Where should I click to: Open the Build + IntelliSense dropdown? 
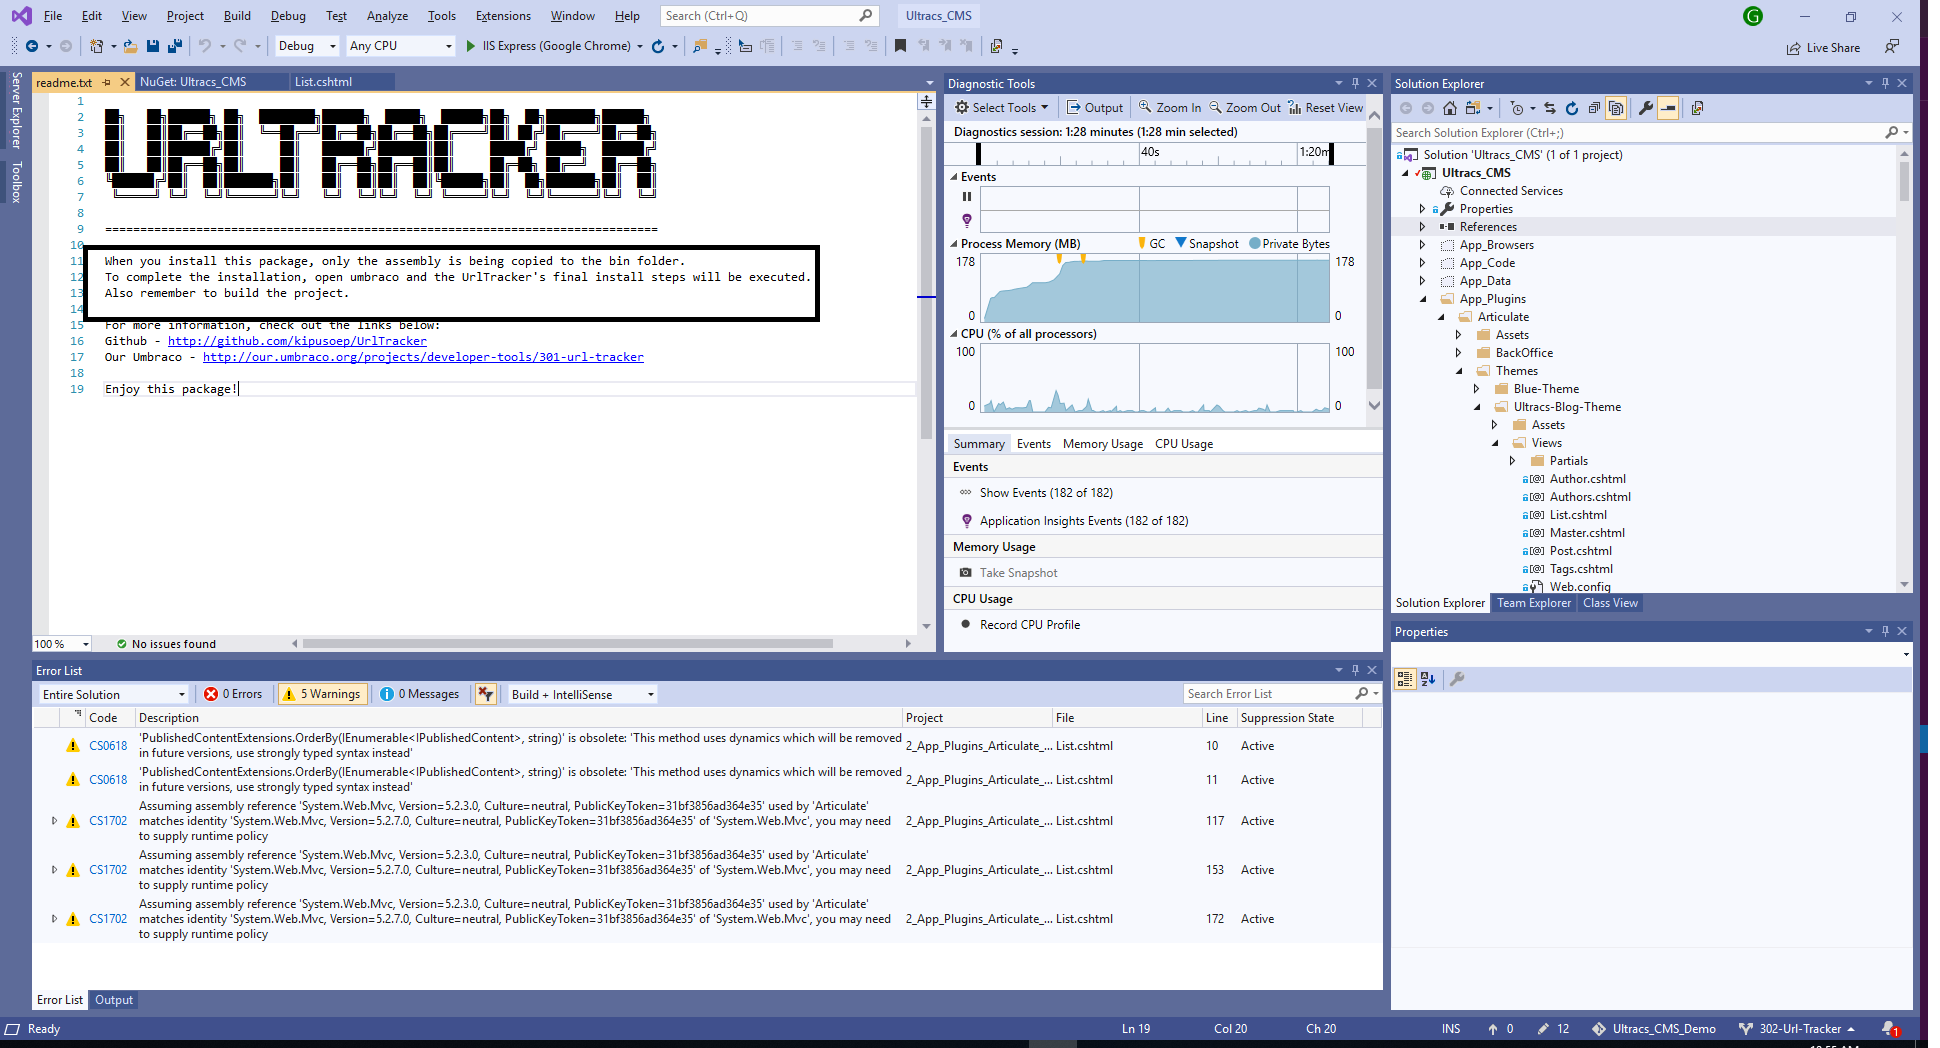[582, 694]
